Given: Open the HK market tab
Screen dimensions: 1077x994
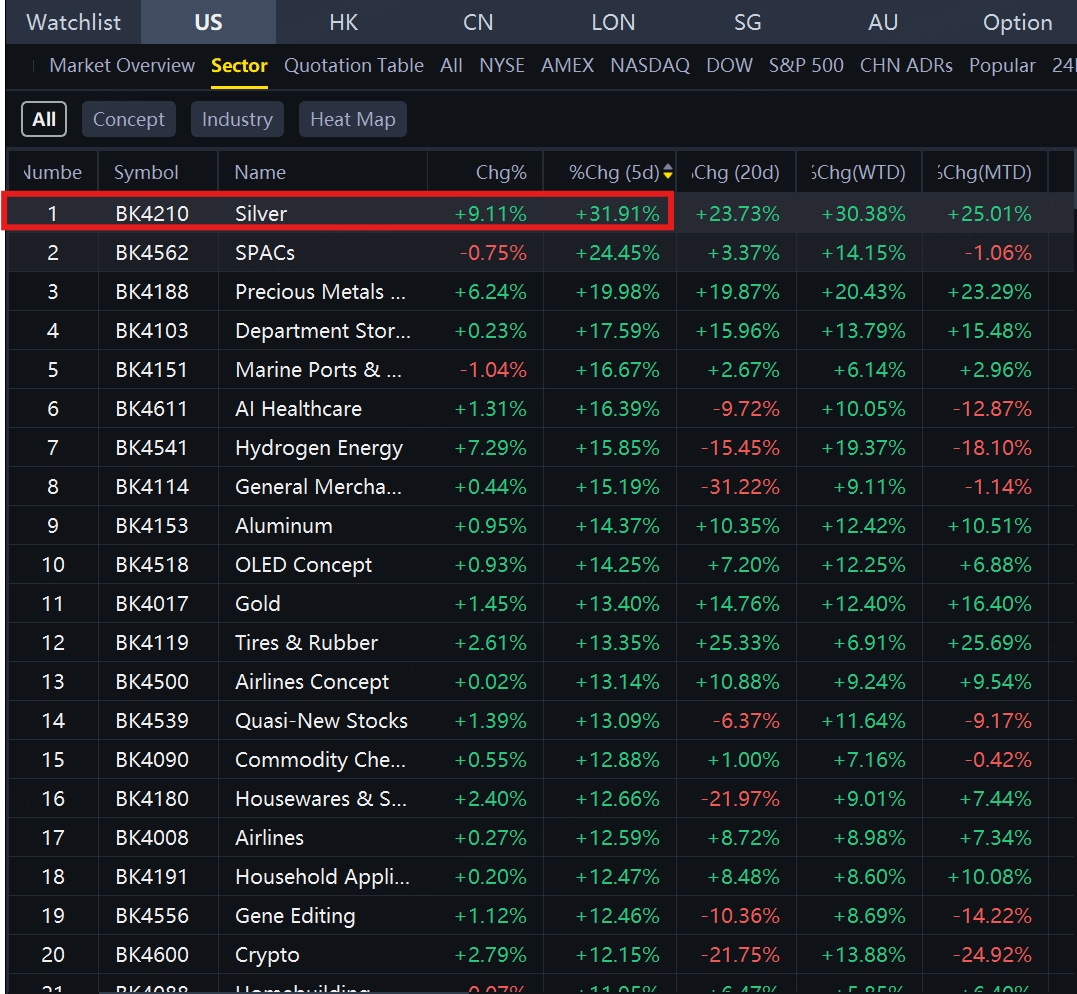Looking at the screenshot, I should [x=343, y=22].
